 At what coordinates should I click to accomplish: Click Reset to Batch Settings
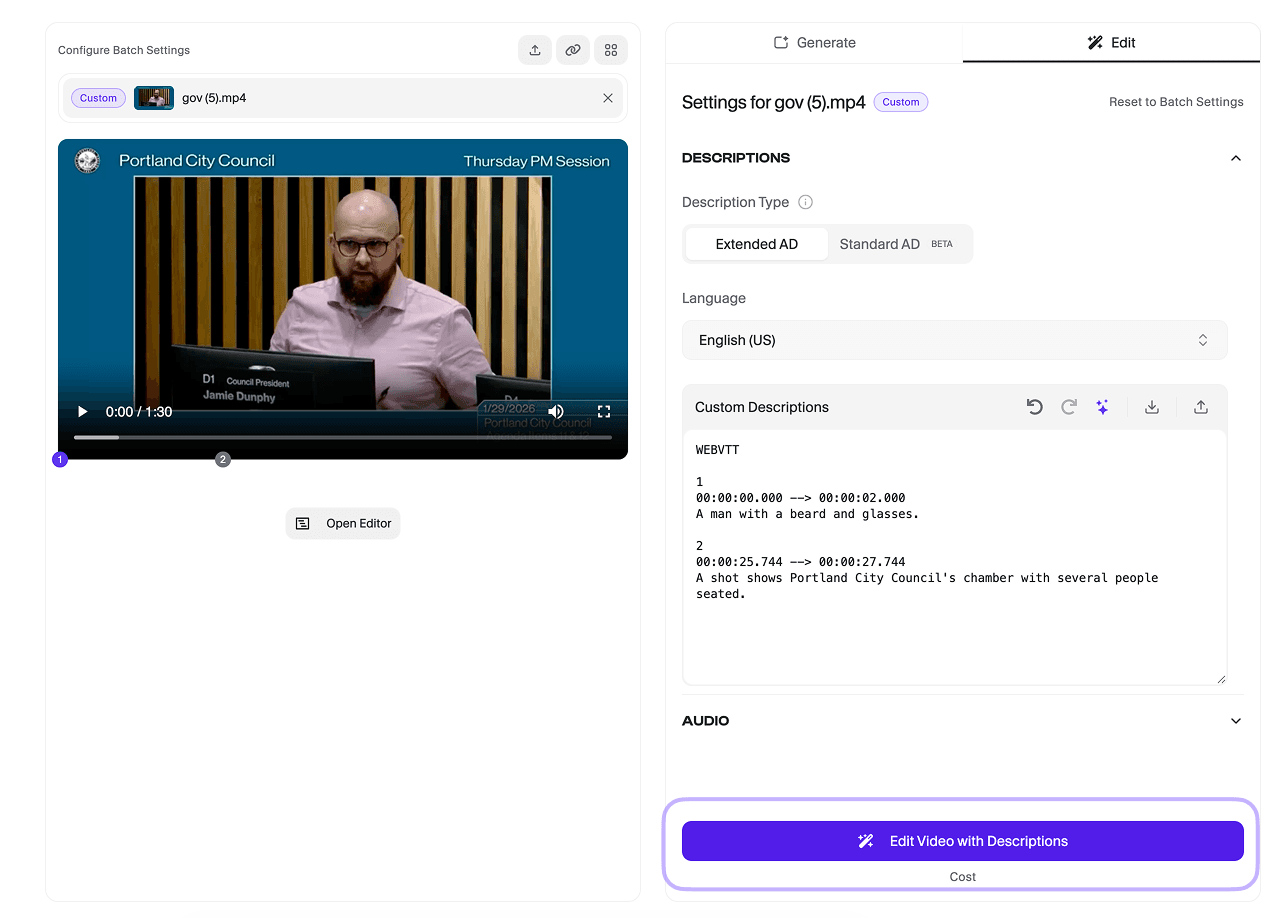(1176, 101)
